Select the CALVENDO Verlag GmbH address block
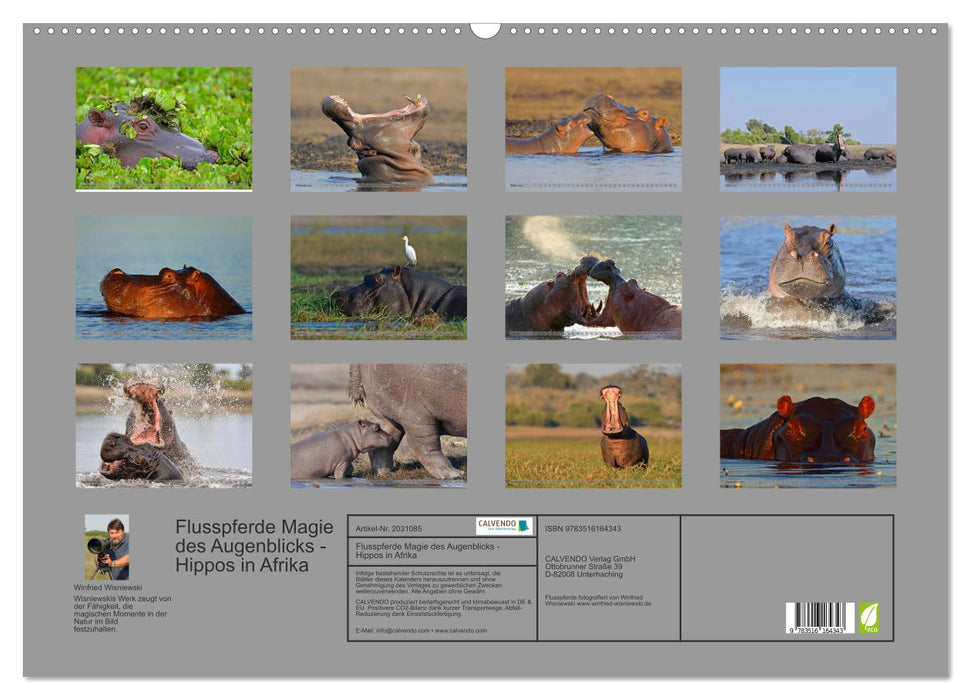The height and width of the screenshot is (700, 971). 590,565
